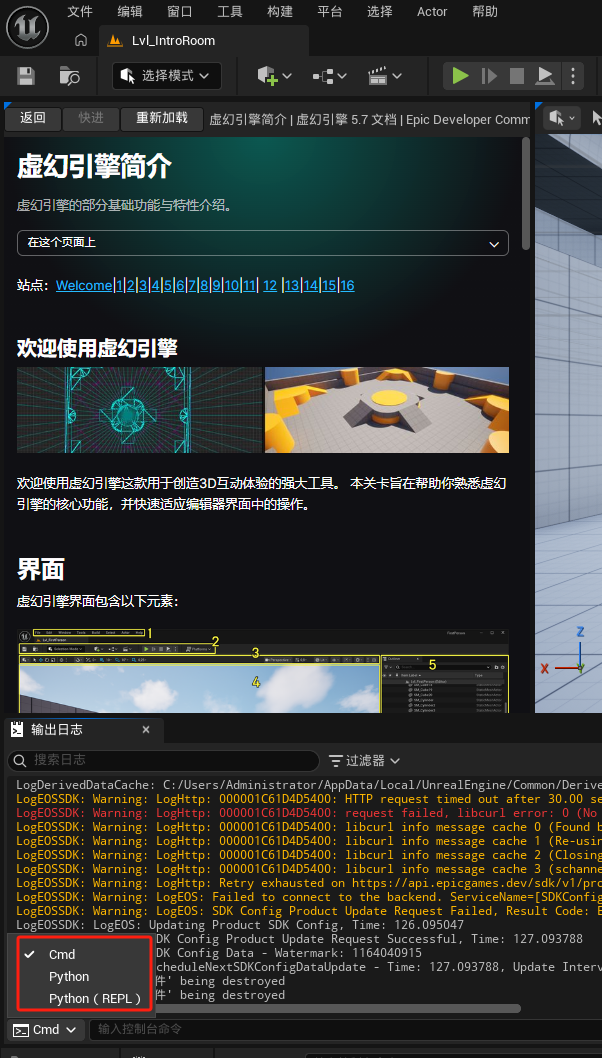This screenshot has height=1058, width=602.
Task: Expand the Blueprints dropdown arrow
Action: click(x=341, y=76)
